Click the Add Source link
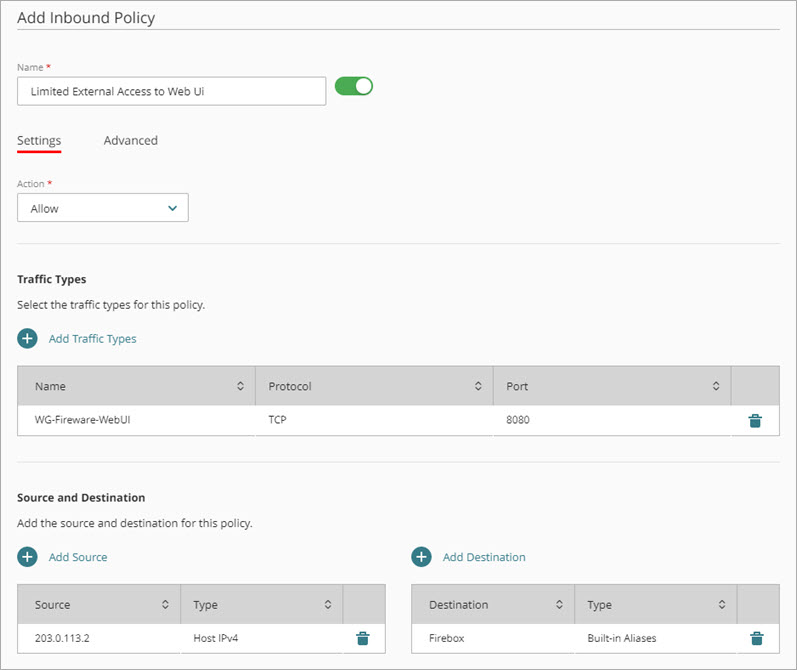This screenshot has width=797, height=670. pyautogui.click(x=78, y=557)
